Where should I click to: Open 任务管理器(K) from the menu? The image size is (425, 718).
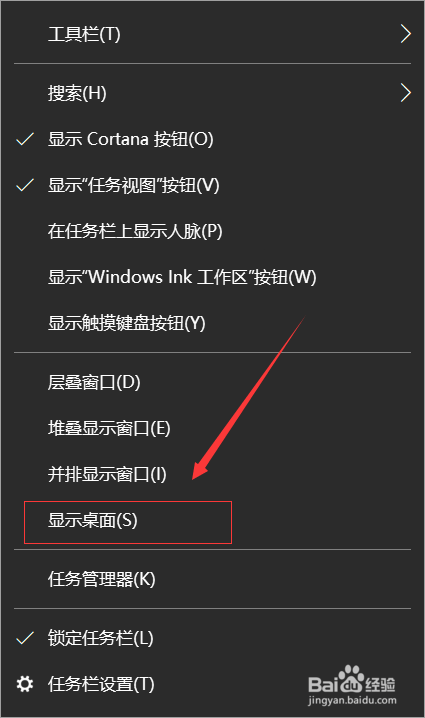pos(212,579)
